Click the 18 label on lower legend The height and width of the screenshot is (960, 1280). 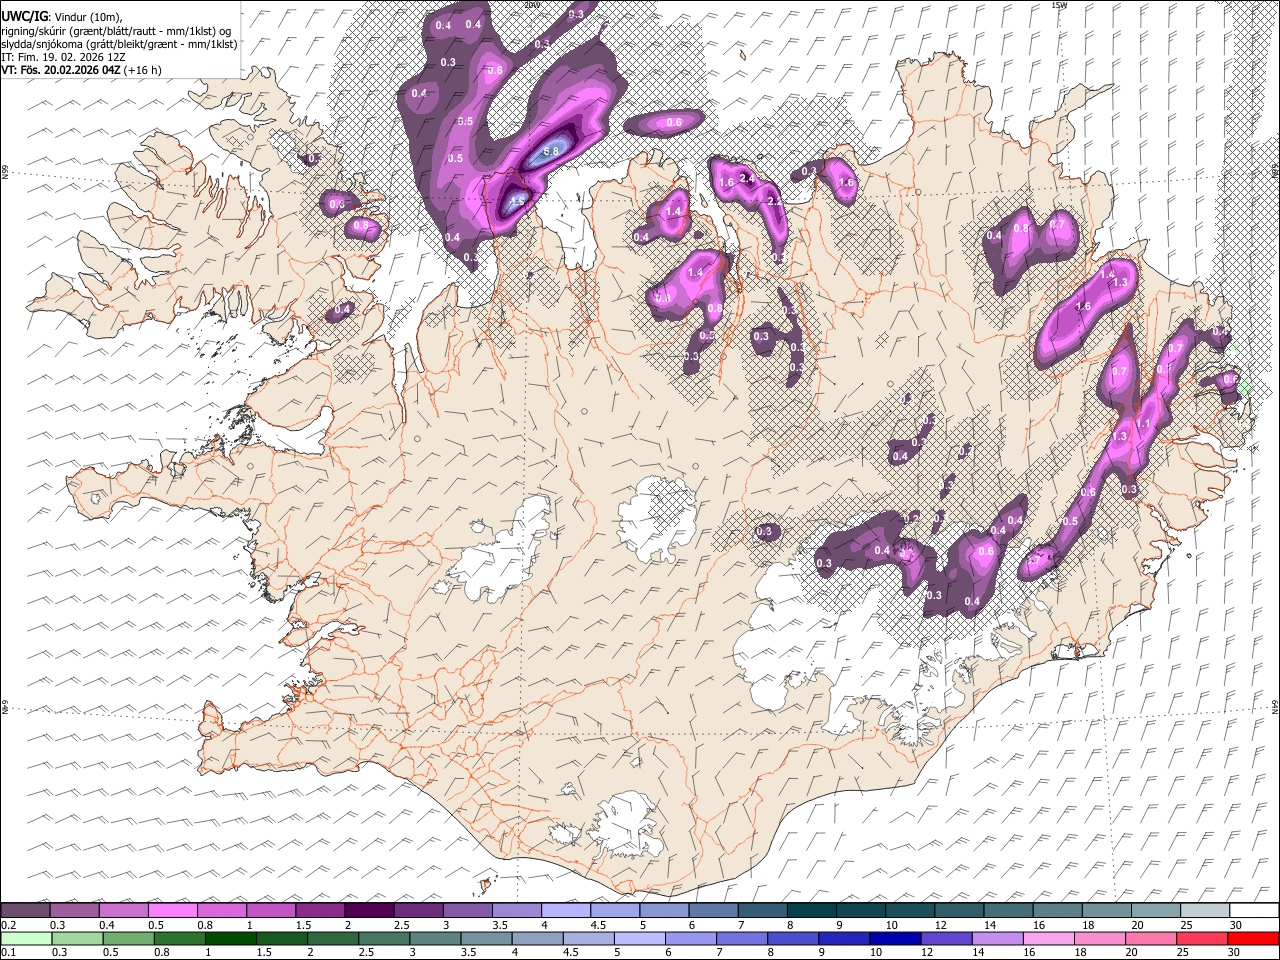1082,953
